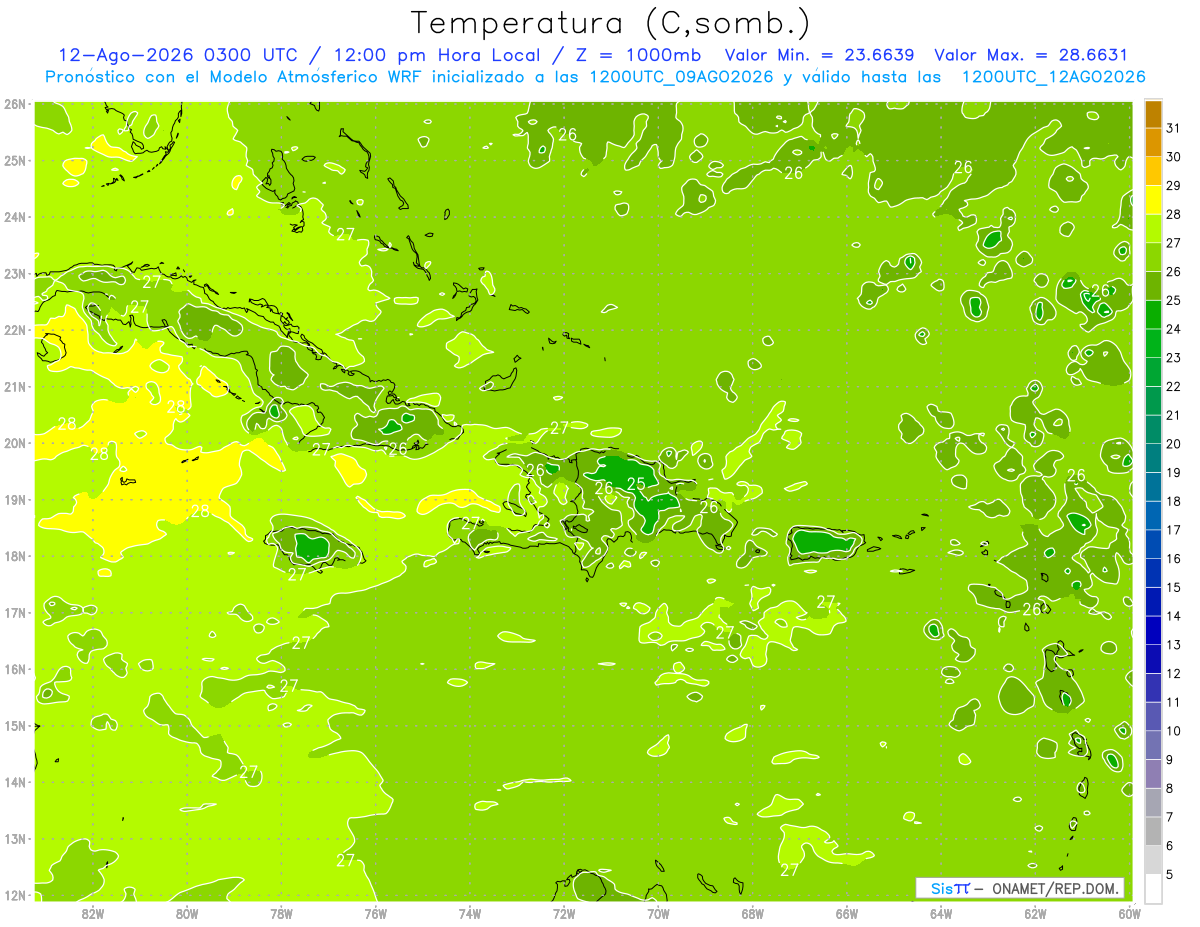Image resolution: width=1200 pixels, height=927 pixels.
Task: Click the dark green cold area over Jamaica
Action: click(312, 546)
